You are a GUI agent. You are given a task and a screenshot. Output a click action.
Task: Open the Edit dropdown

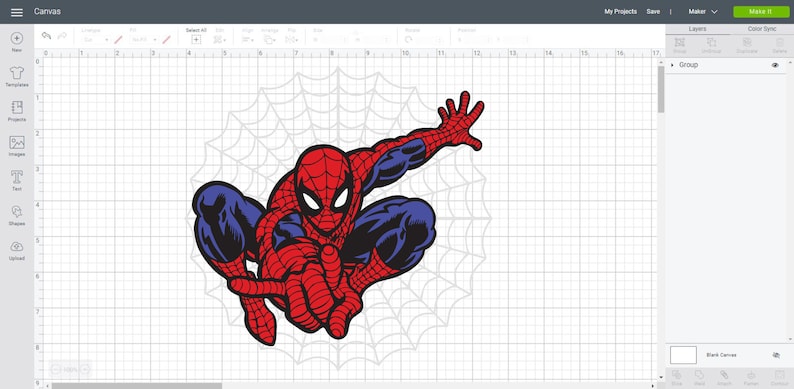(220, 40)
